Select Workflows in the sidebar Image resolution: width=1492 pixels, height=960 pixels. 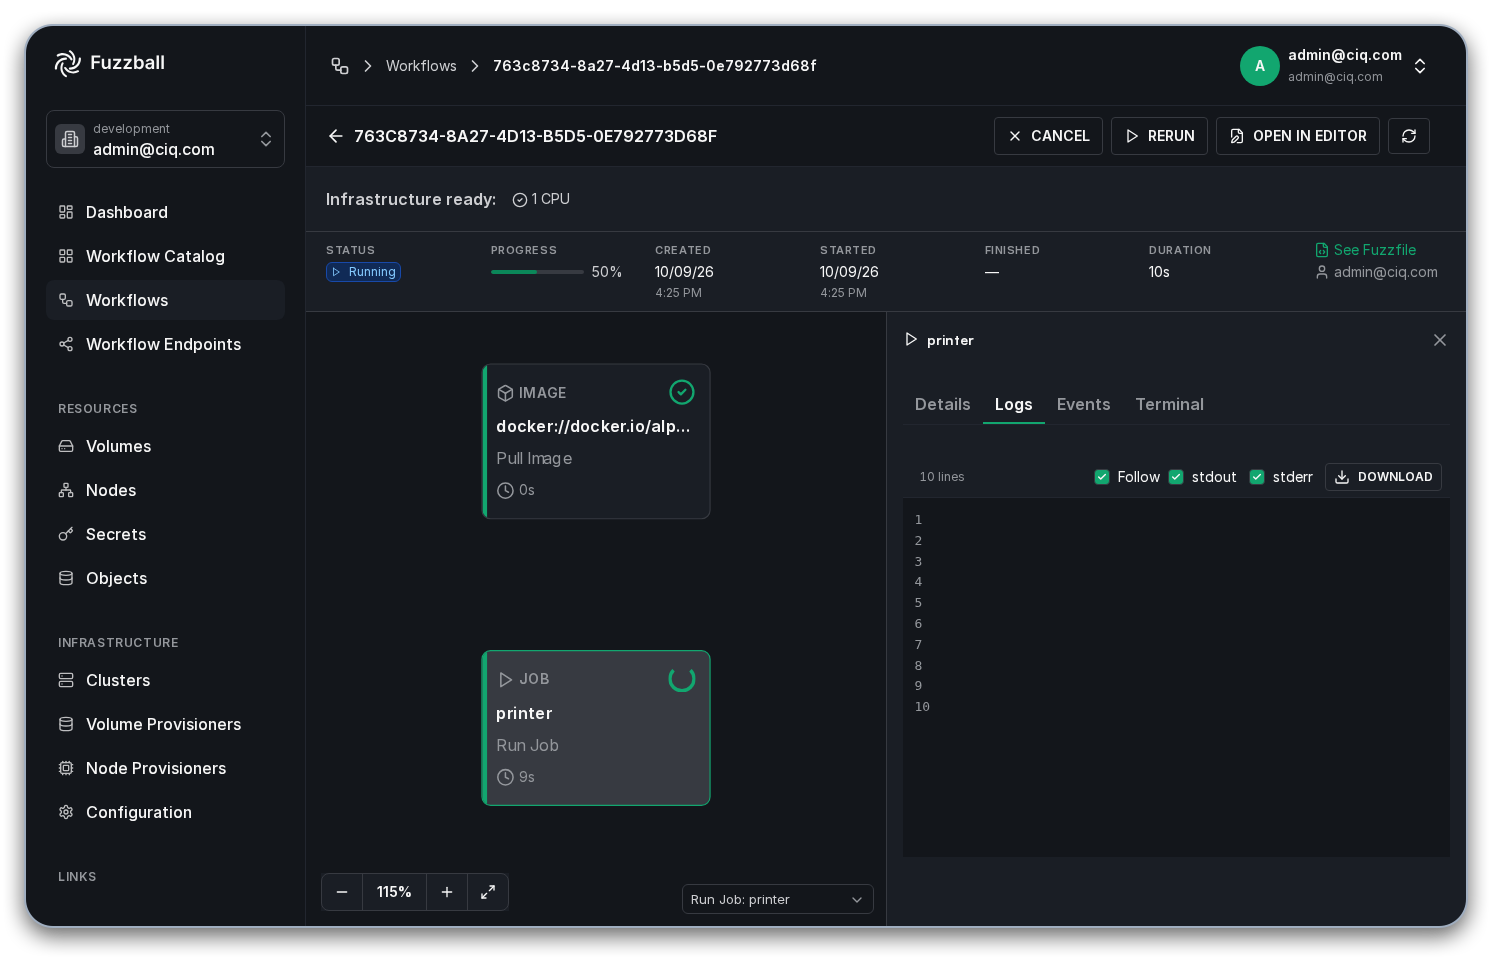pyautogui.click(x=165, y=300)
